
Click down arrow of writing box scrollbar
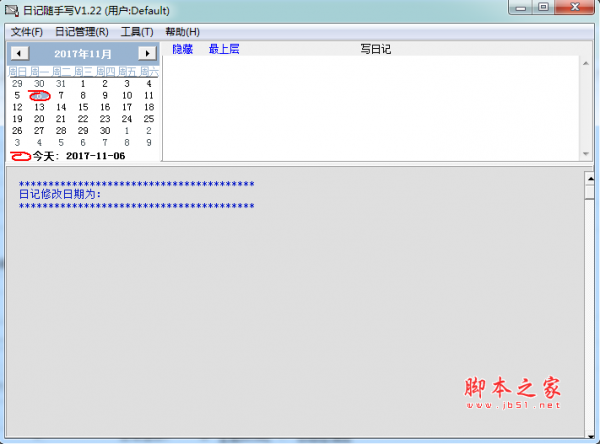click(x=586, y=153)
